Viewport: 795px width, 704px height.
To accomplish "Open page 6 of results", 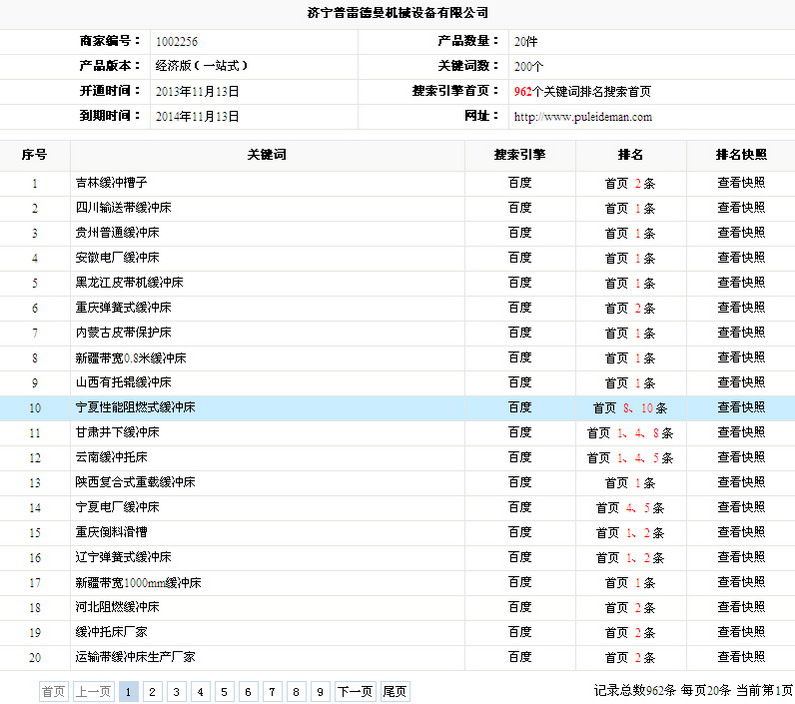I will point(248,692).
